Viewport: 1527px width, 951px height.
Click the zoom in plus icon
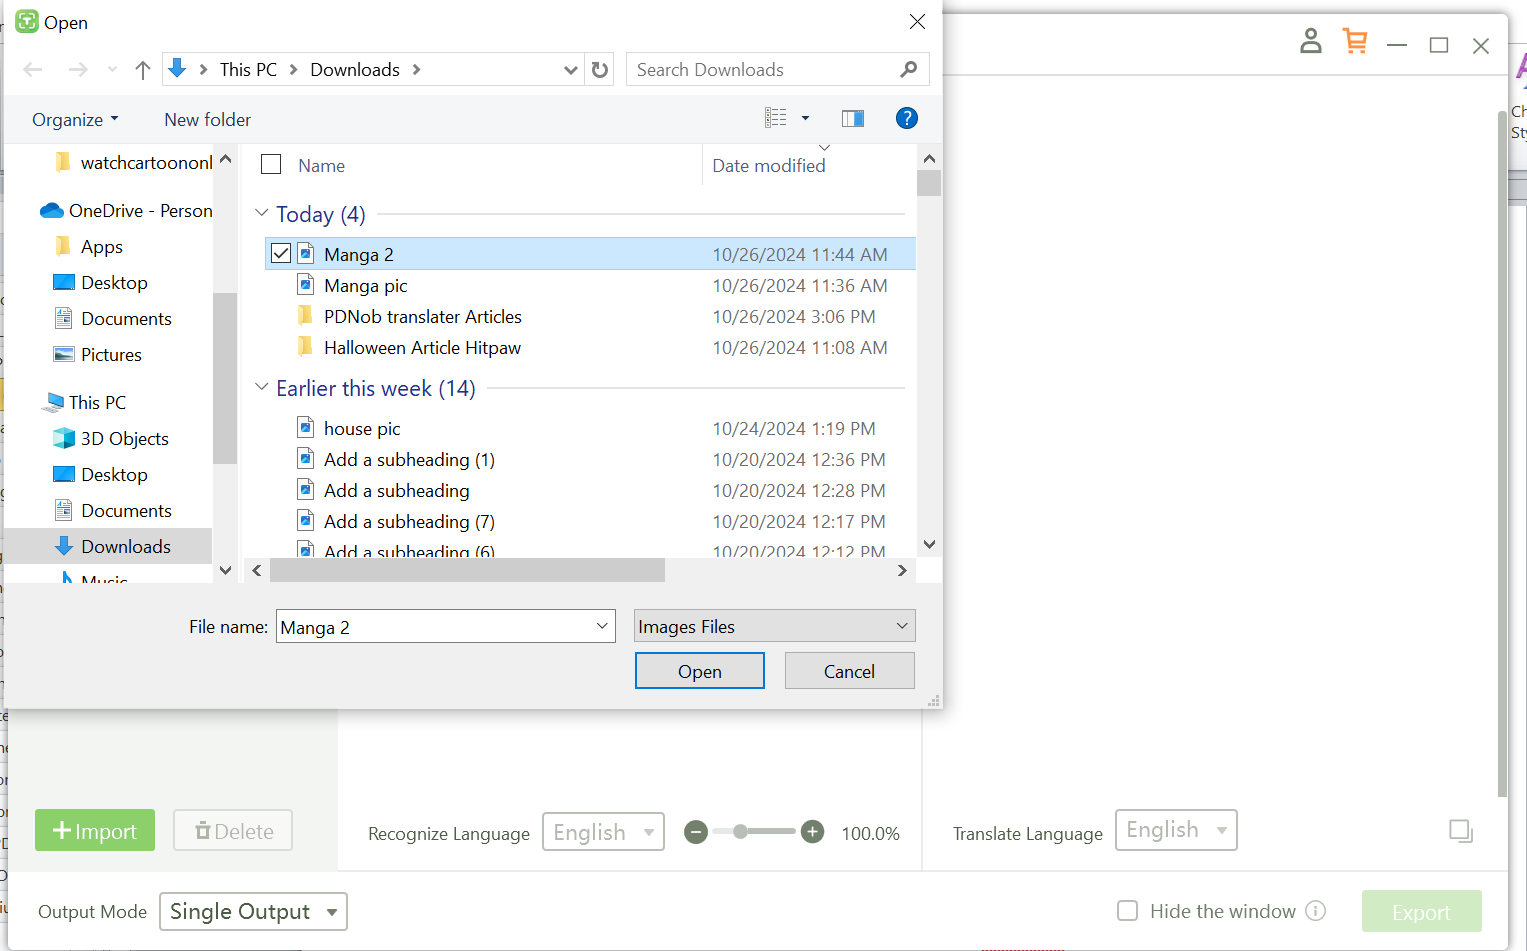(813, 832)
